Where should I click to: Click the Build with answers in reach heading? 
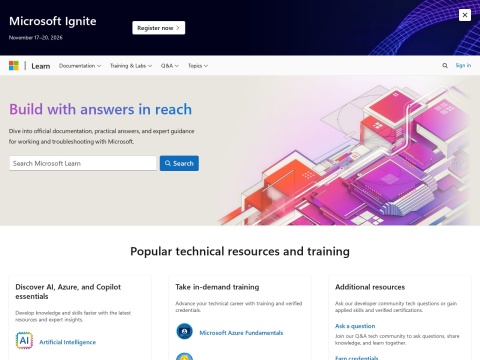pos(101,109)
